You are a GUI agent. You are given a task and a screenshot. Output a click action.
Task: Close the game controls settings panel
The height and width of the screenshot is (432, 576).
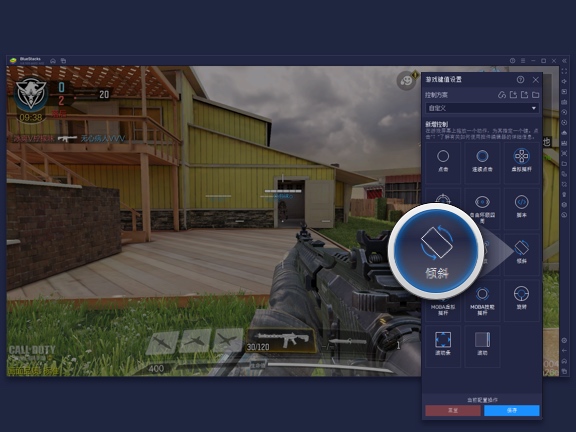[x=536, y=79]
